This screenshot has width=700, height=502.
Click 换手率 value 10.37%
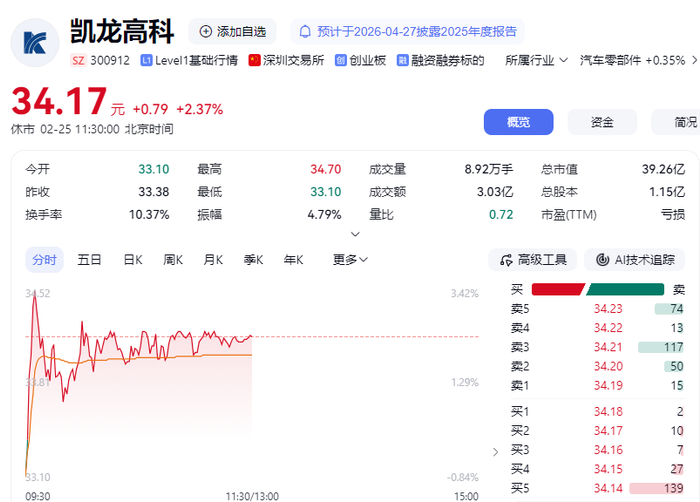pos(149,215)
